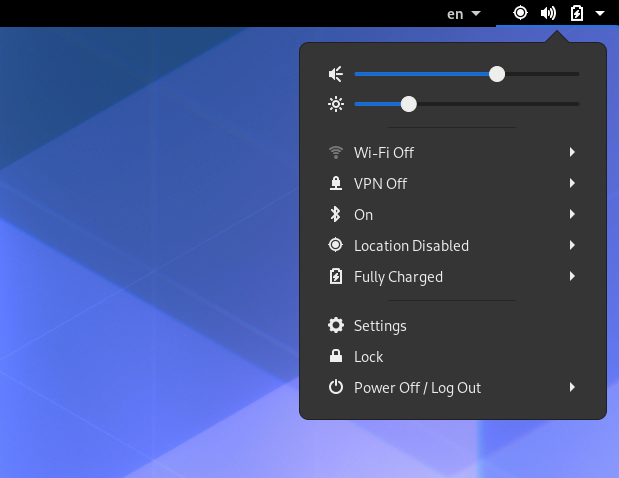Expand the Fully Charged submenu arrow

(572, 276)
